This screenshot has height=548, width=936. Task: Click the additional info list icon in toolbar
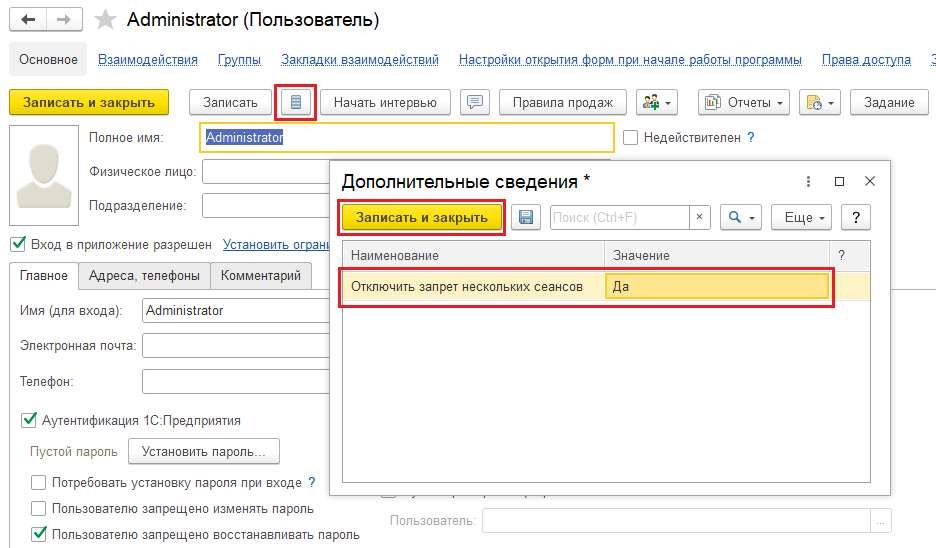(296, 102)
